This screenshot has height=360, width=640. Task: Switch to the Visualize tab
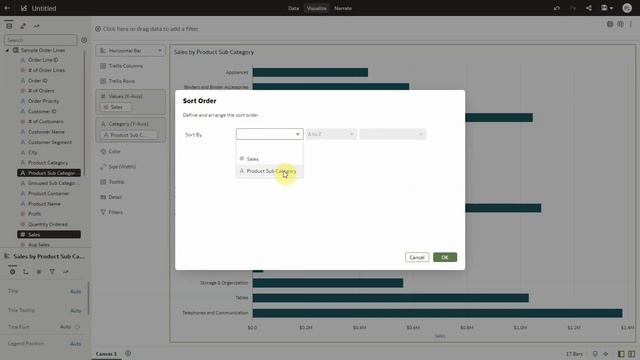pyautogui.click(x=317, y=8)
